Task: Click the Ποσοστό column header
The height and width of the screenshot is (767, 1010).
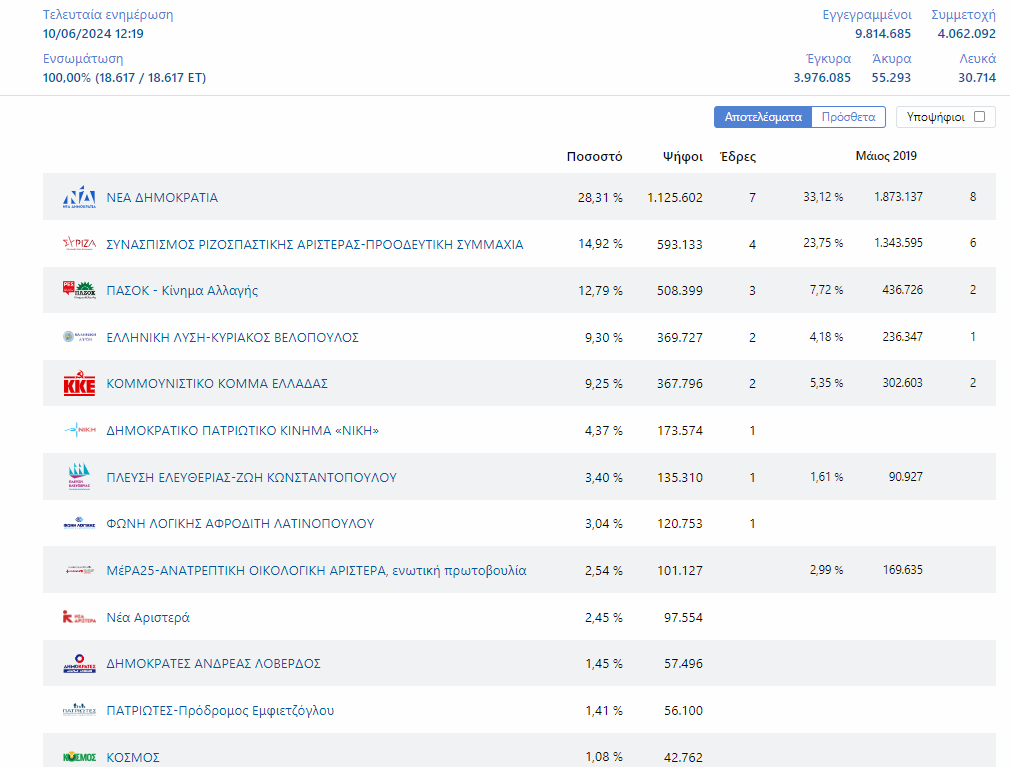Action: pyautogui.click(x=595, y=156)
